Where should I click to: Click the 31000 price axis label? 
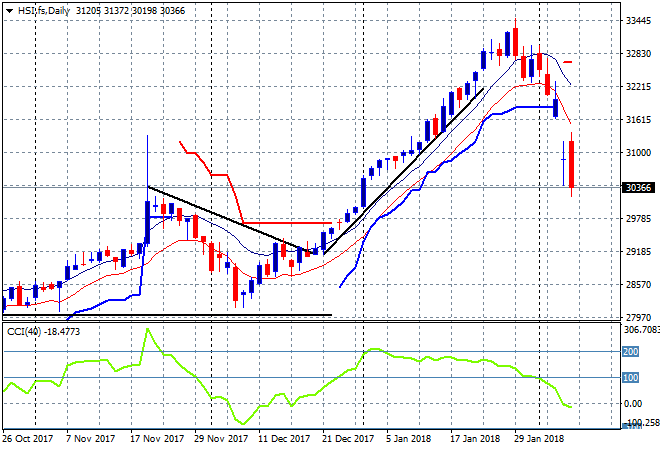click(637, 153)
